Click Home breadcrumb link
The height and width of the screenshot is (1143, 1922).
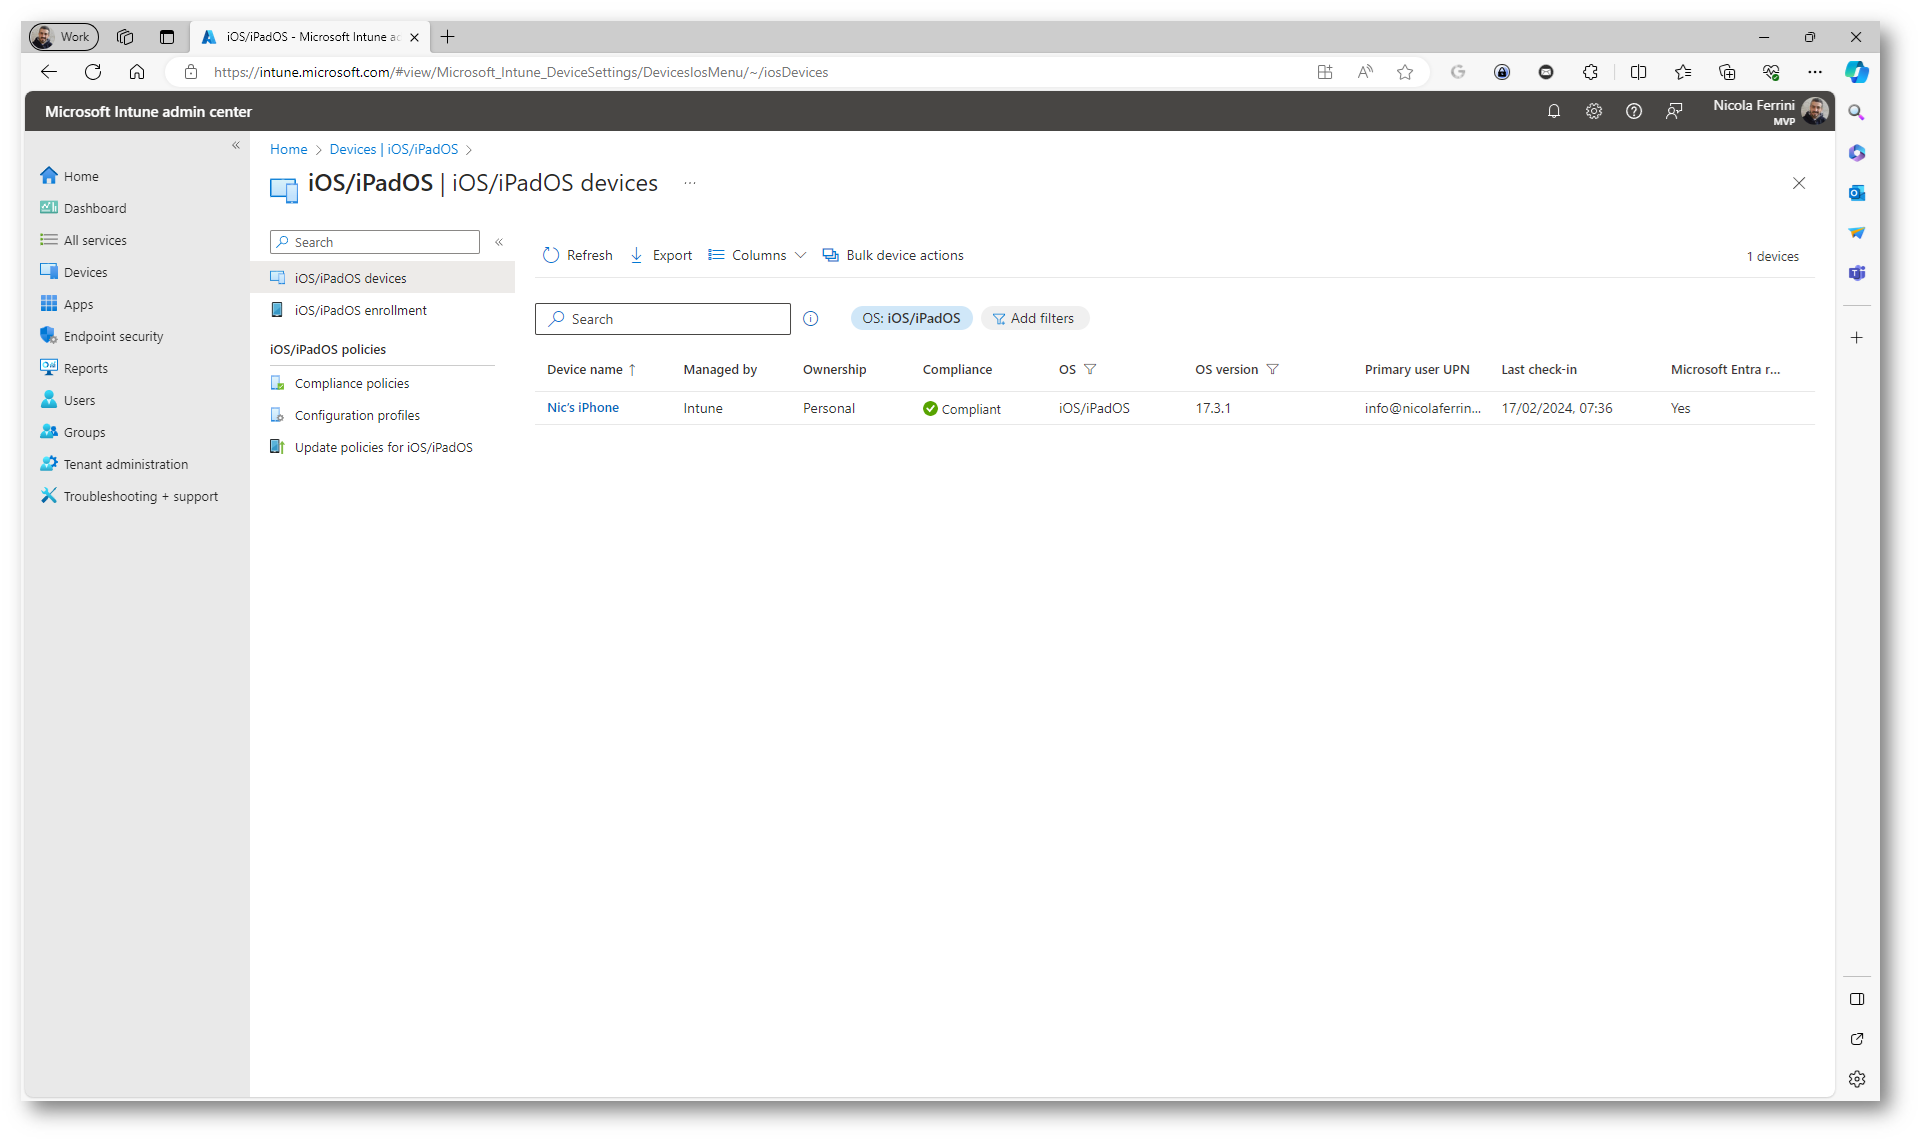[x=288, y=149]
